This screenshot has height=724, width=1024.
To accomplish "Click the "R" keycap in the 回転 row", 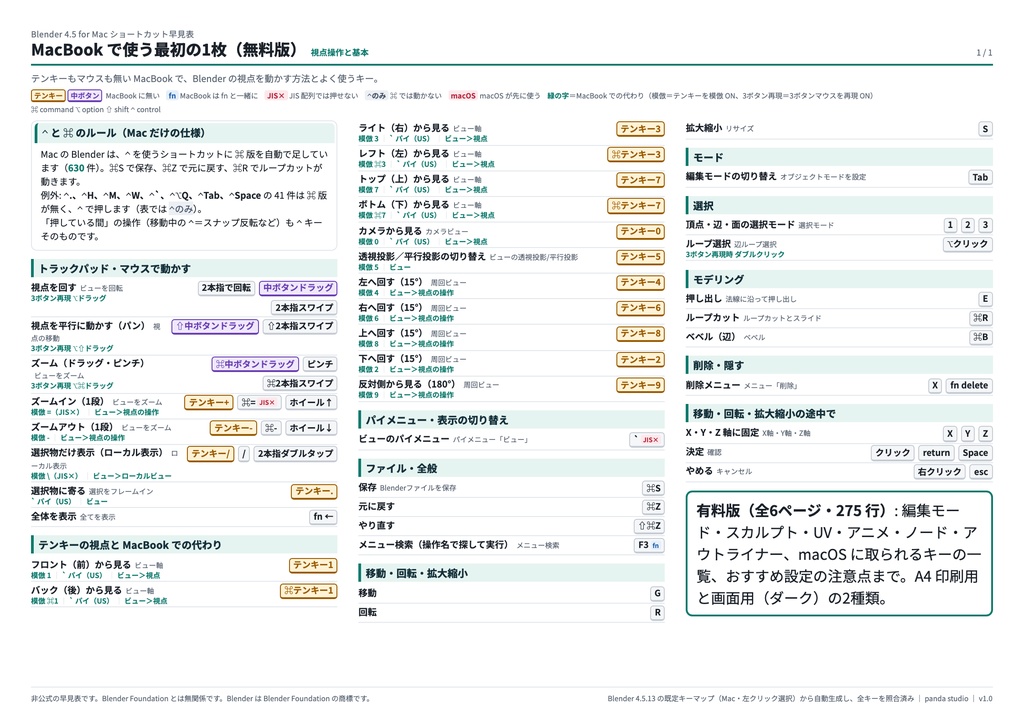I will click(x=658, y=612).
